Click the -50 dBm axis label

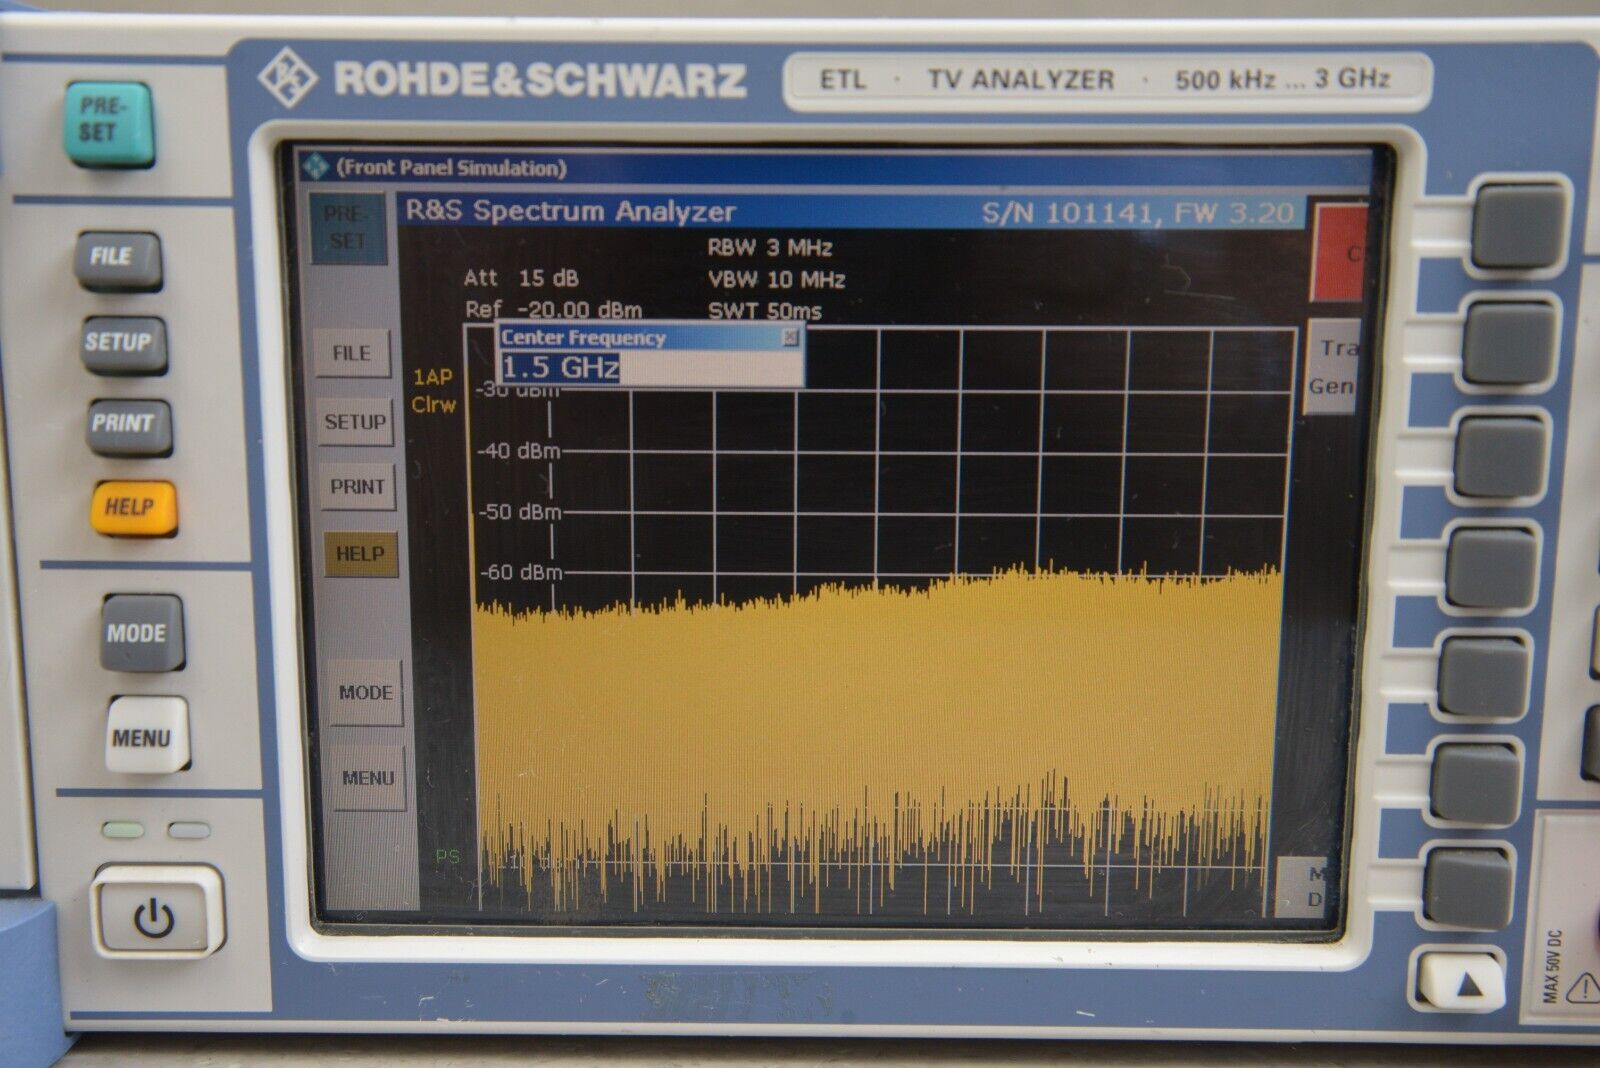(520, 512)
